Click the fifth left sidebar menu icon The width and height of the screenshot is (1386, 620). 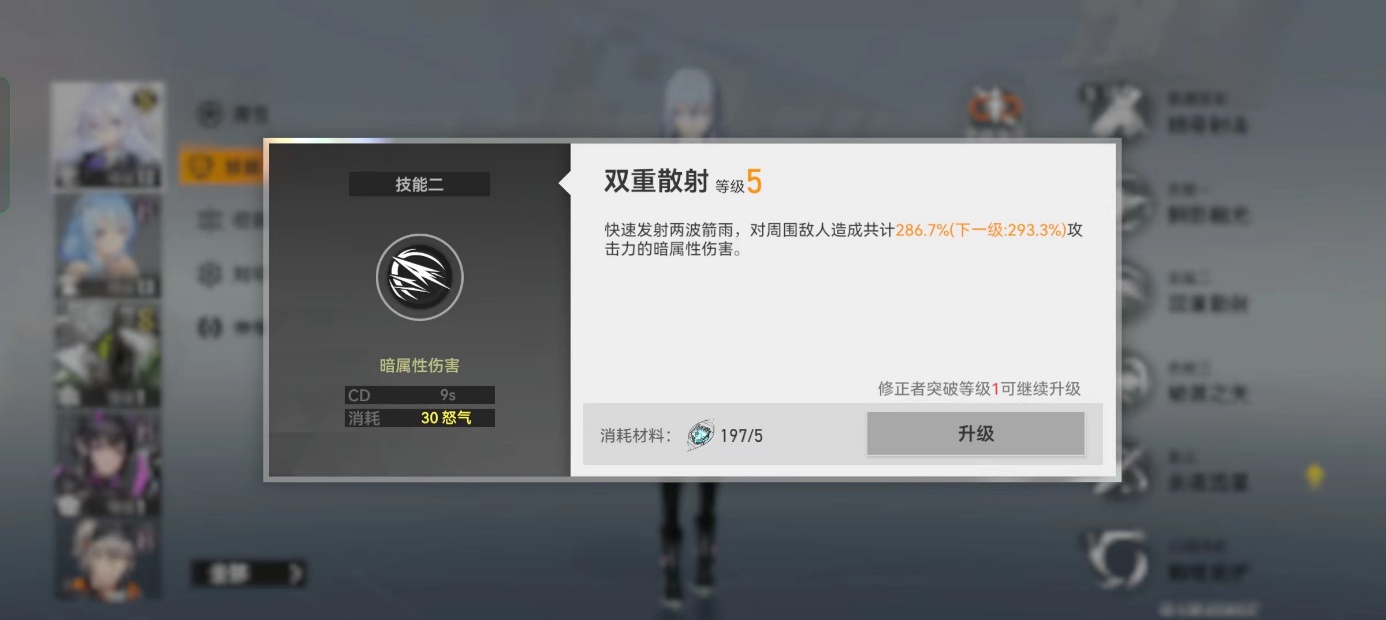(x=209, y=327)
